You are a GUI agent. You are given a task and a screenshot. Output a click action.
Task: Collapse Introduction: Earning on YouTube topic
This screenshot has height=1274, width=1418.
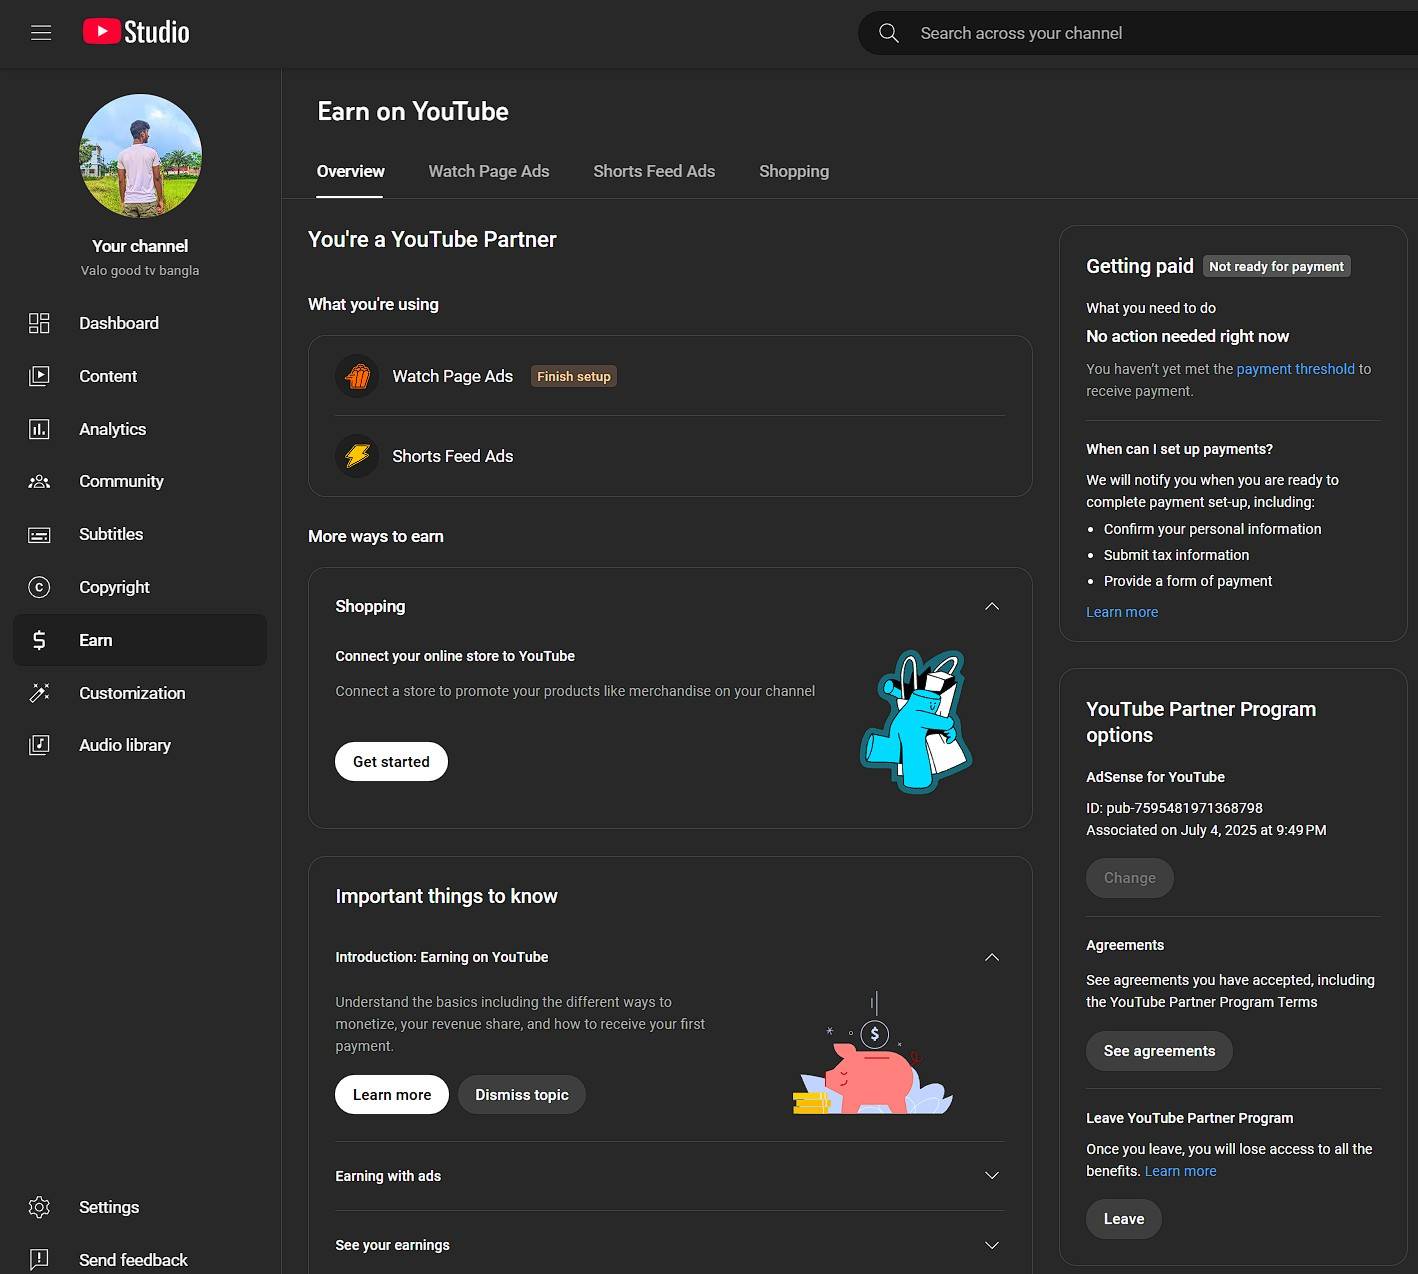tap(991, 957)
